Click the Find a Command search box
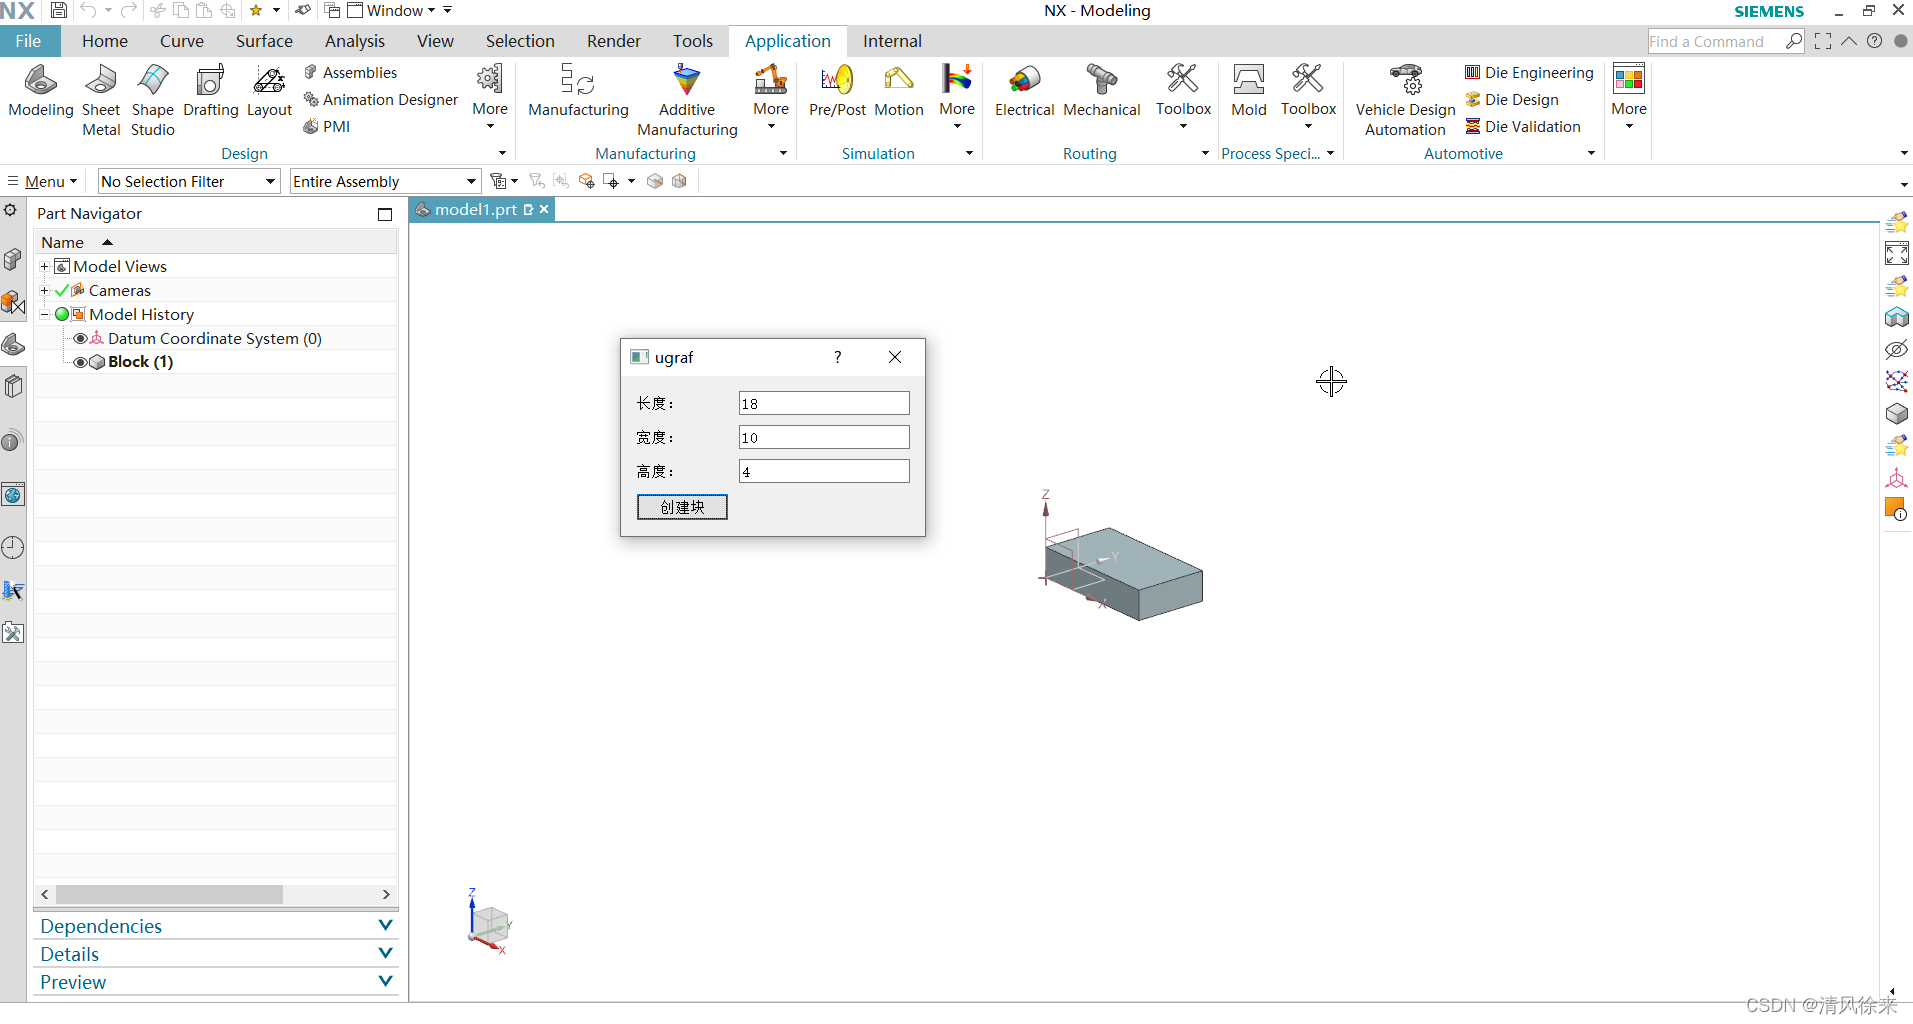 tap(1716, 41)
